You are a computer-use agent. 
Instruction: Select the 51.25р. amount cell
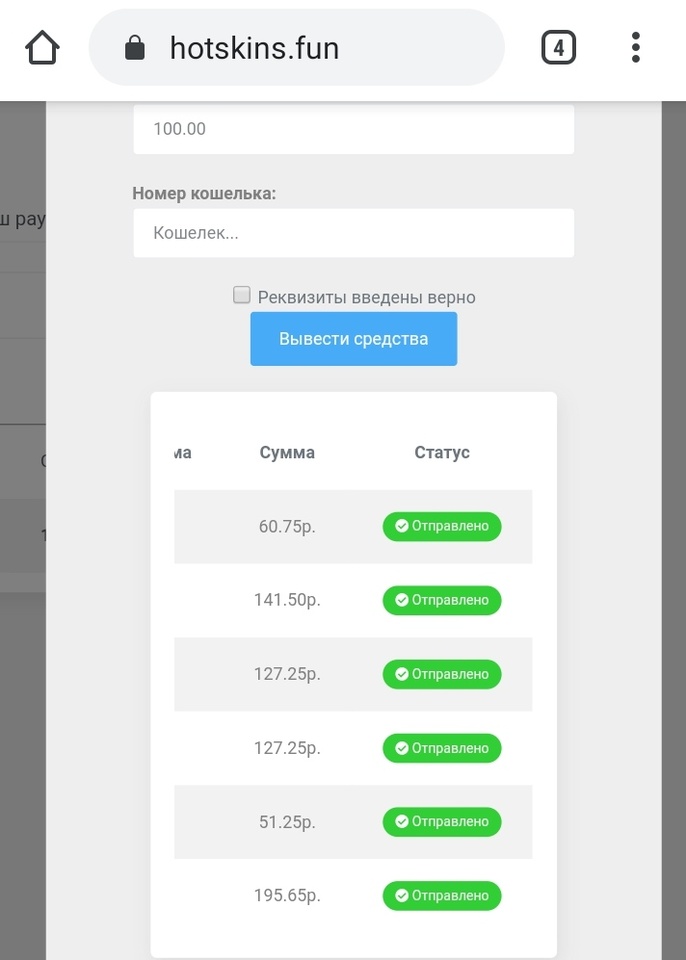(x=287, y=822)
